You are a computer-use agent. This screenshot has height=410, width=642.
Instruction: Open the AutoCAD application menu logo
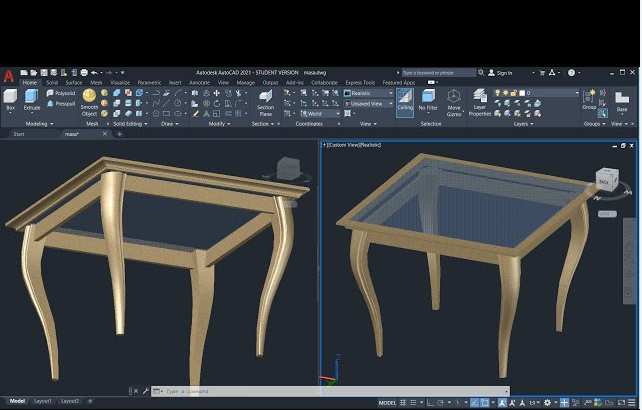click(9, 76)
